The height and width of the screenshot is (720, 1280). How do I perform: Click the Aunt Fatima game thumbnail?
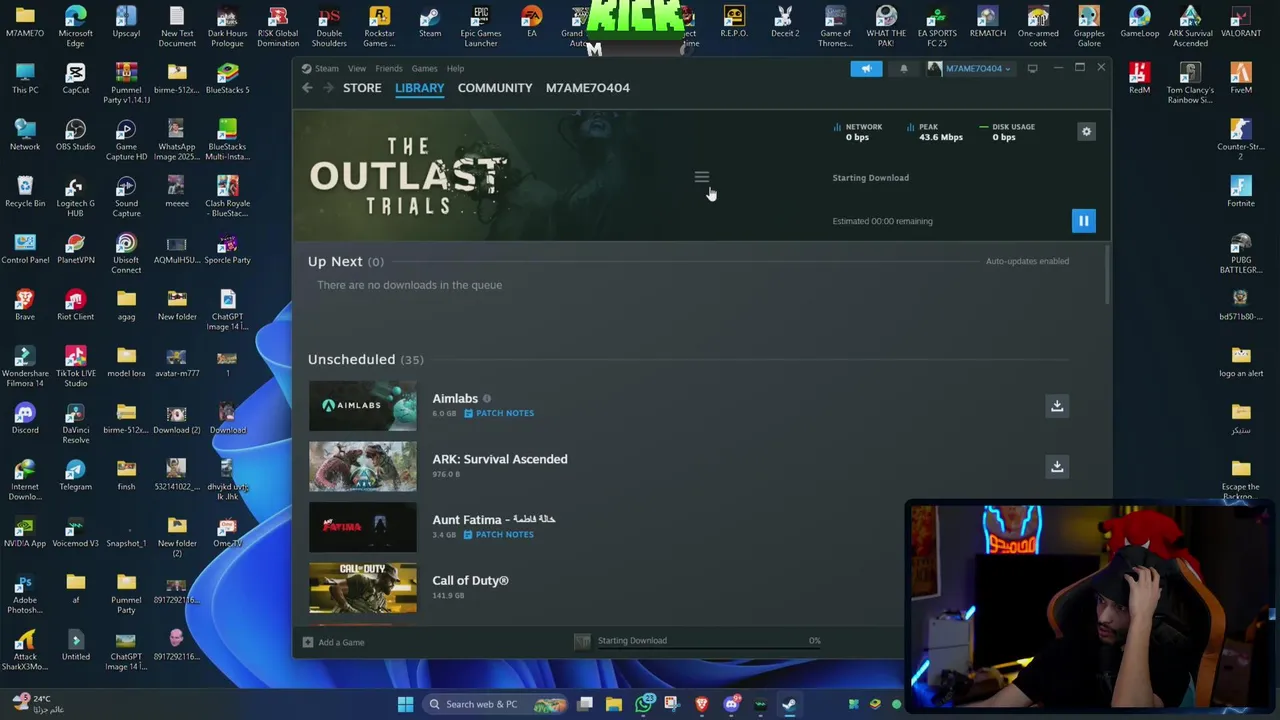point(362,527)
